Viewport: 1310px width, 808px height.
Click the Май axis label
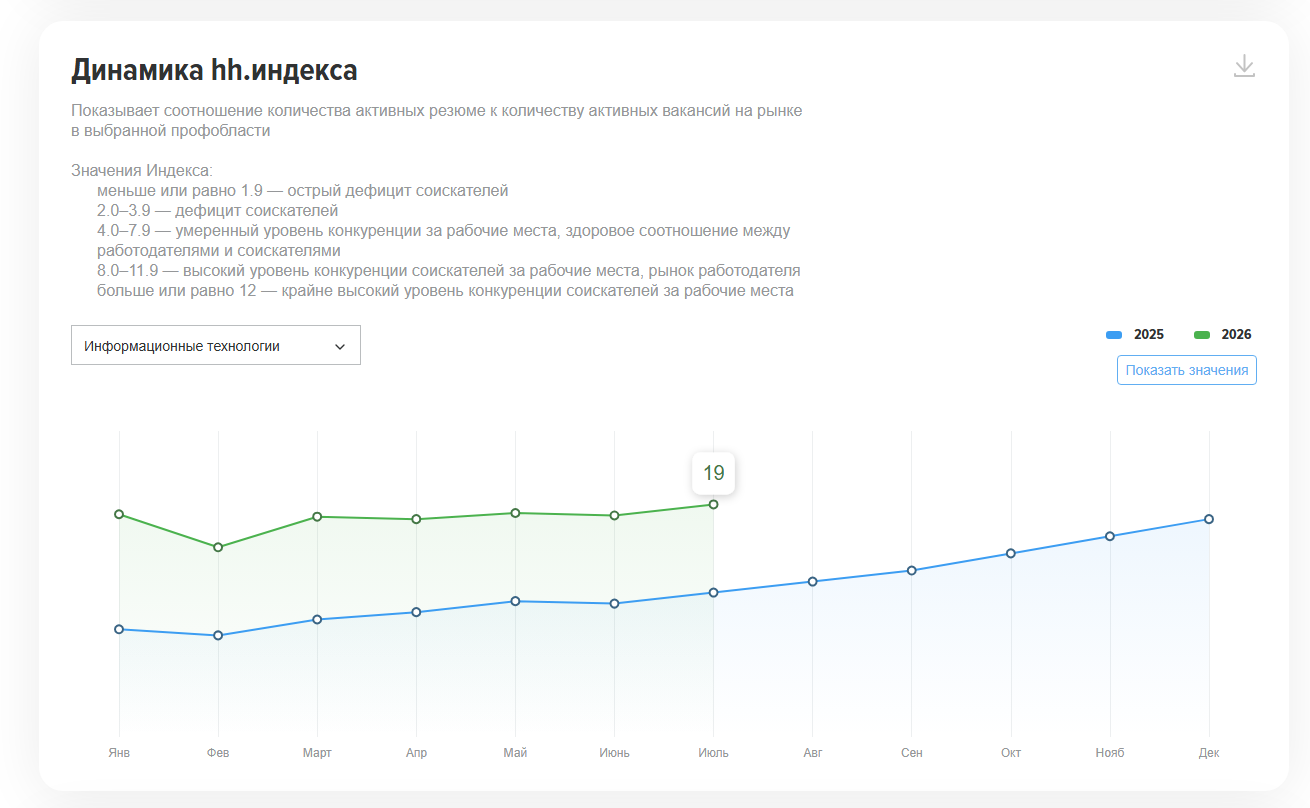point(515,753)
